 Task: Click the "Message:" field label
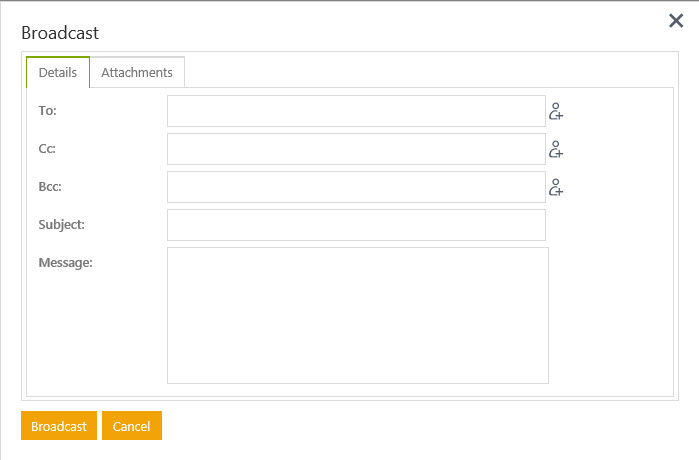point(65,263)
